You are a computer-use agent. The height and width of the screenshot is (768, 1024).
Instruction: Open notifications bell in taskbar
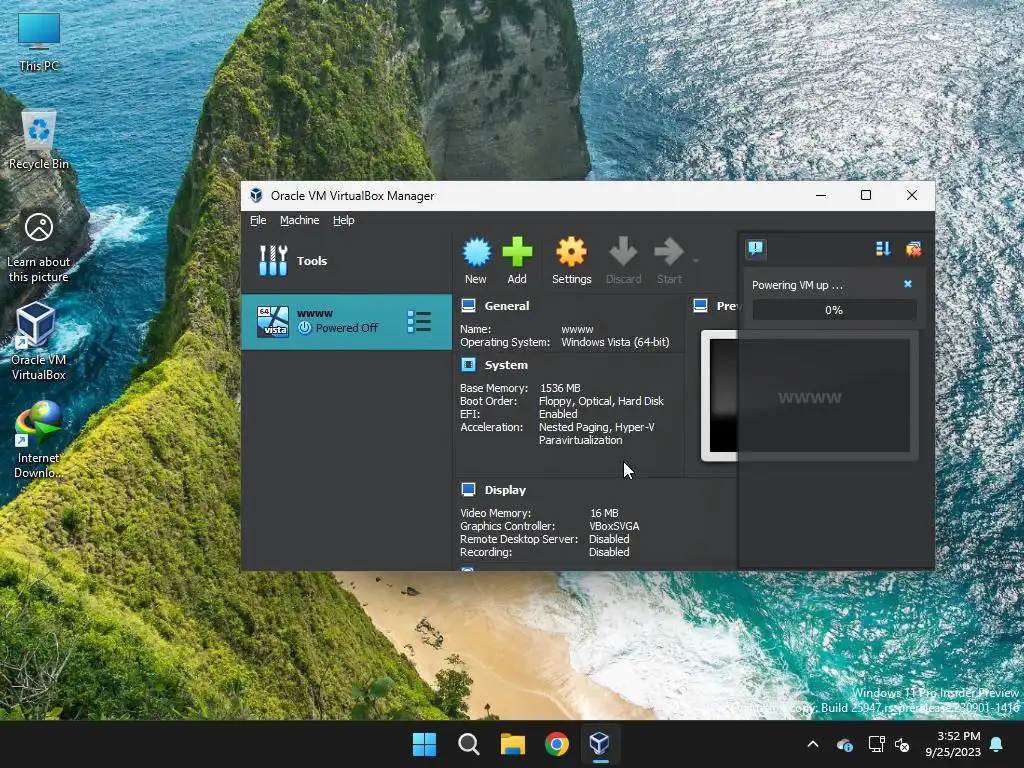pyautogui.click(x=997, y=744)
